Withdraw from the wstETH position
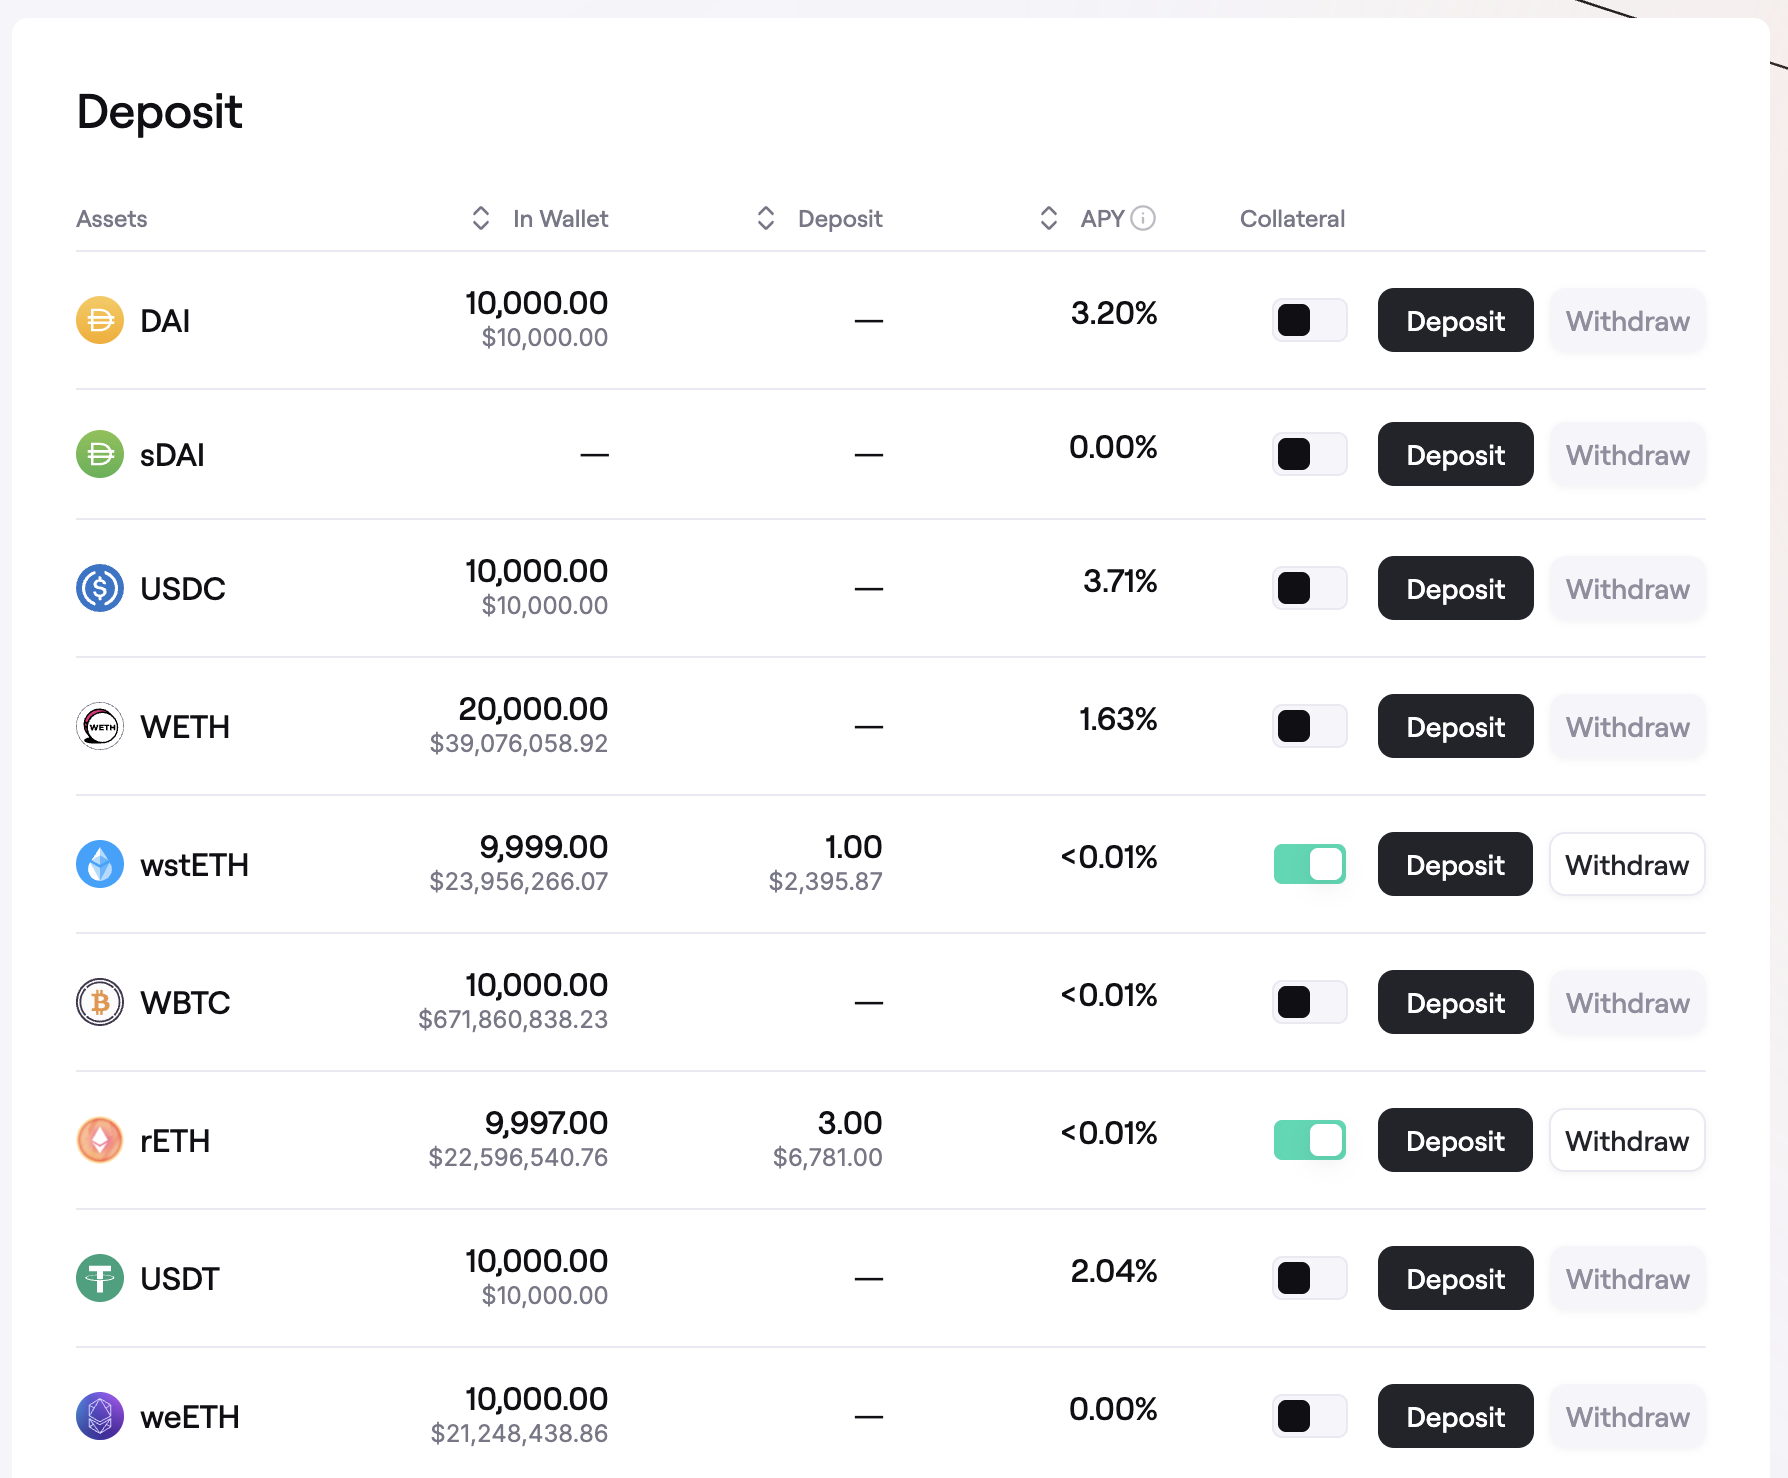The image size is (1788, 1478). tap(1626, 864)
